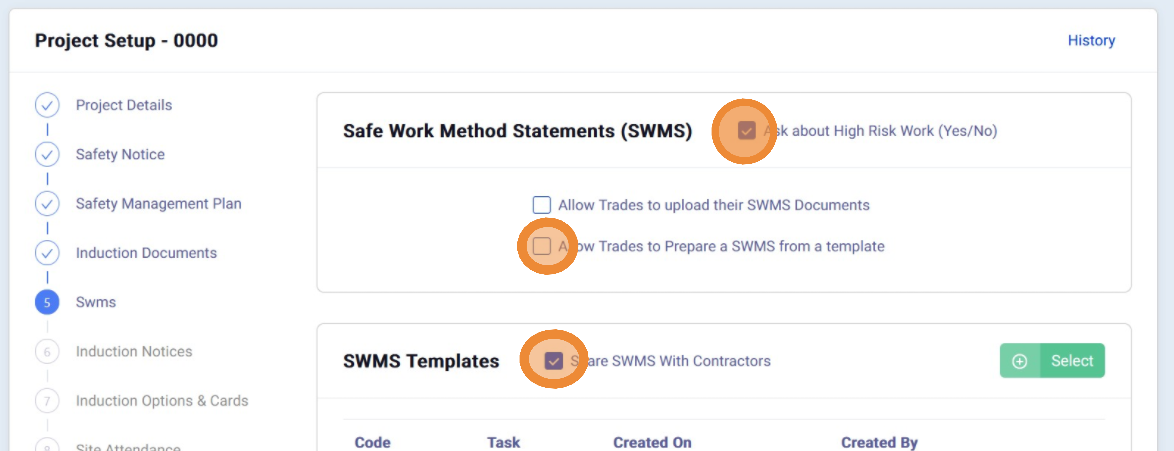Enable Allow Trades to upload SWMS Documents
This screenshot has width=1174, height=451.
pos(542,205)
